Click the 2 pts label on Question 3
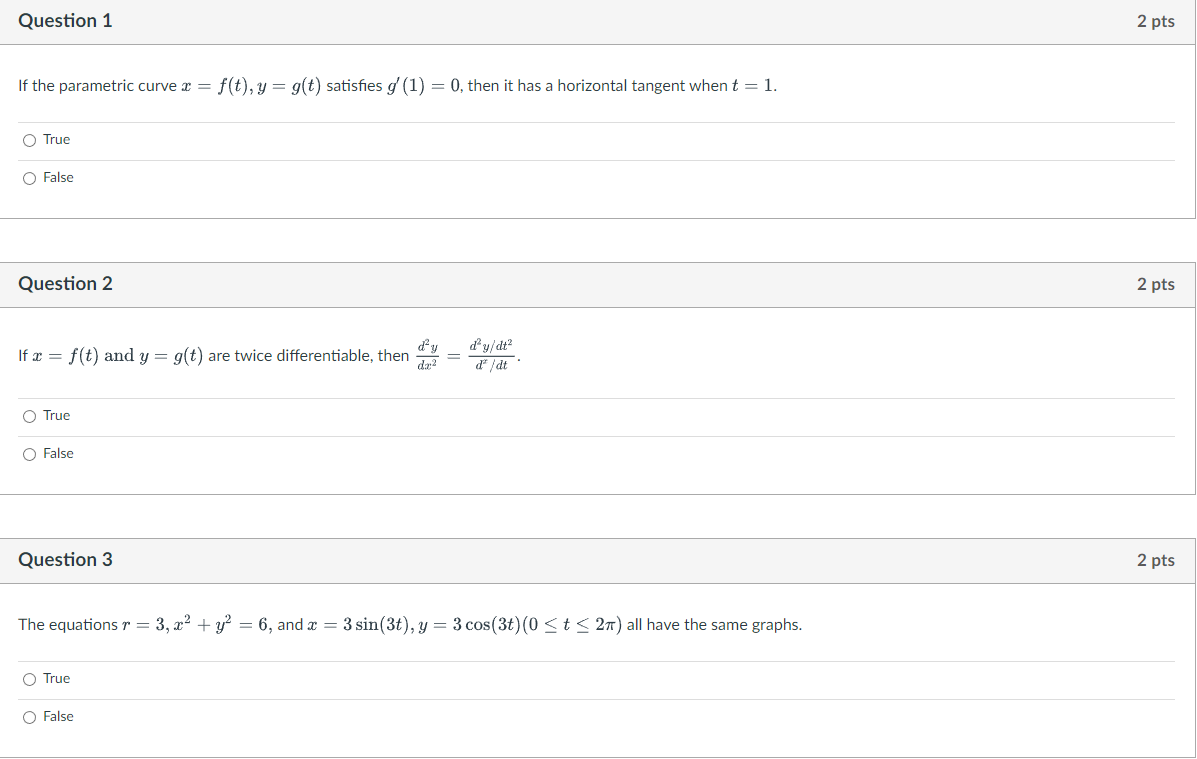 click(1156, 559)
